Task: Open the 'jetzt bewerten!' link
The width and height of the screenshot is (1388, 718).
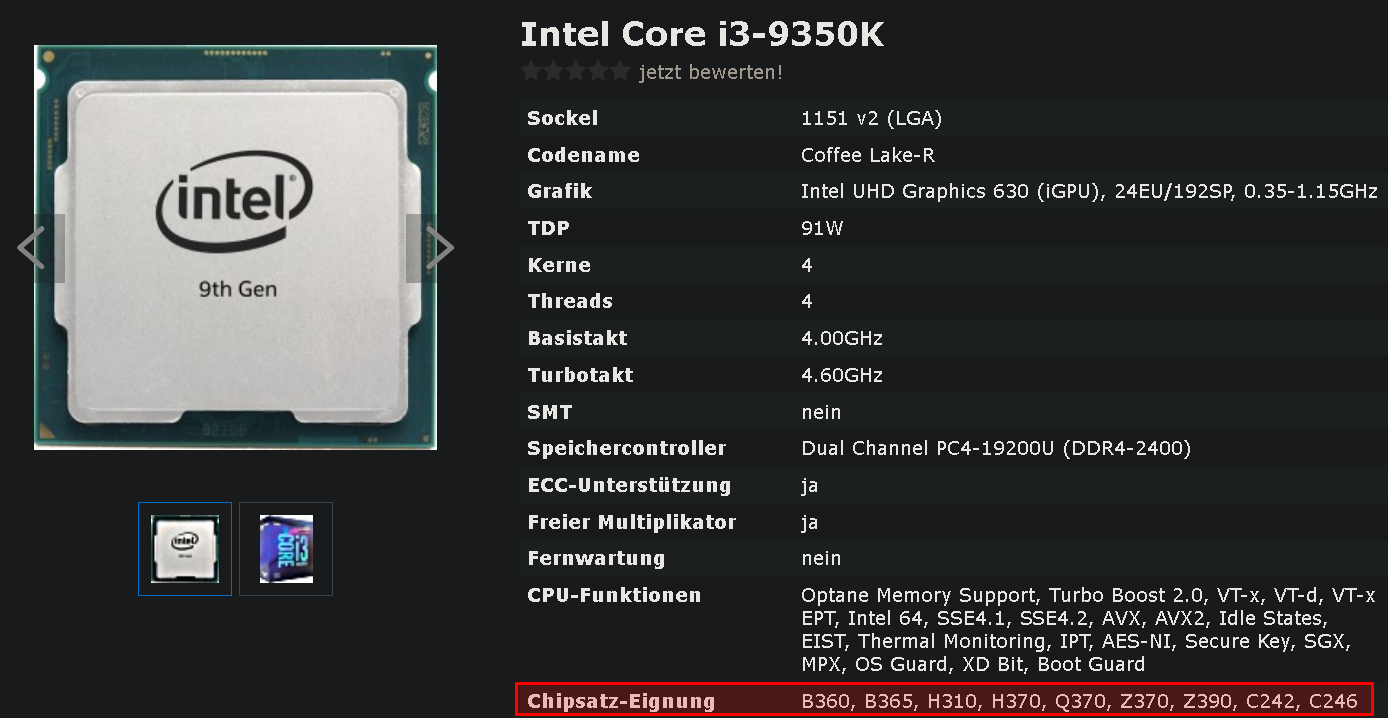Action: (711, 72)
